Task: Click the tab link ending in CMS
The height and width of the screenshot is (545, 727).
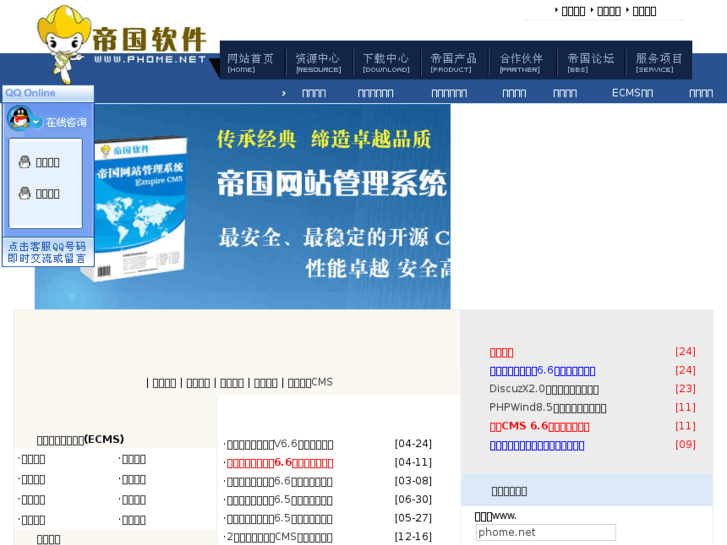Action: 310,382
